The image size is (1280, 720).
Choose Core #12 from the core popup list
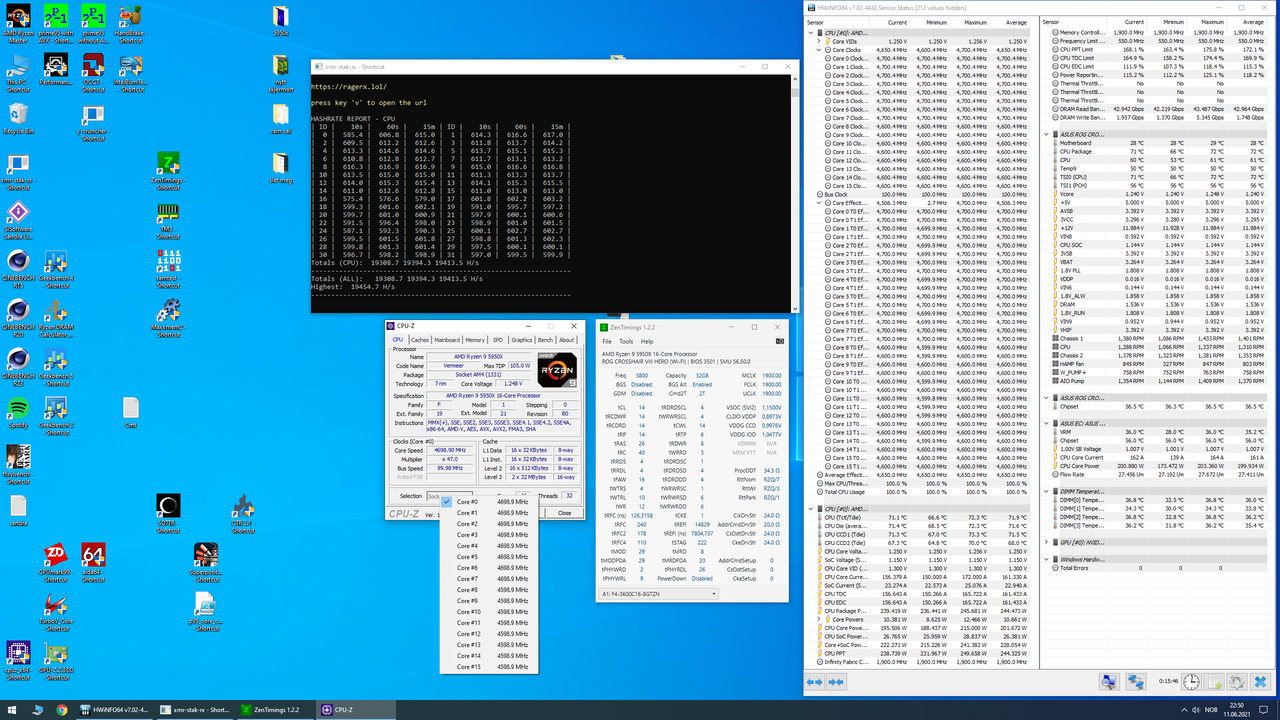pos(469,634)
